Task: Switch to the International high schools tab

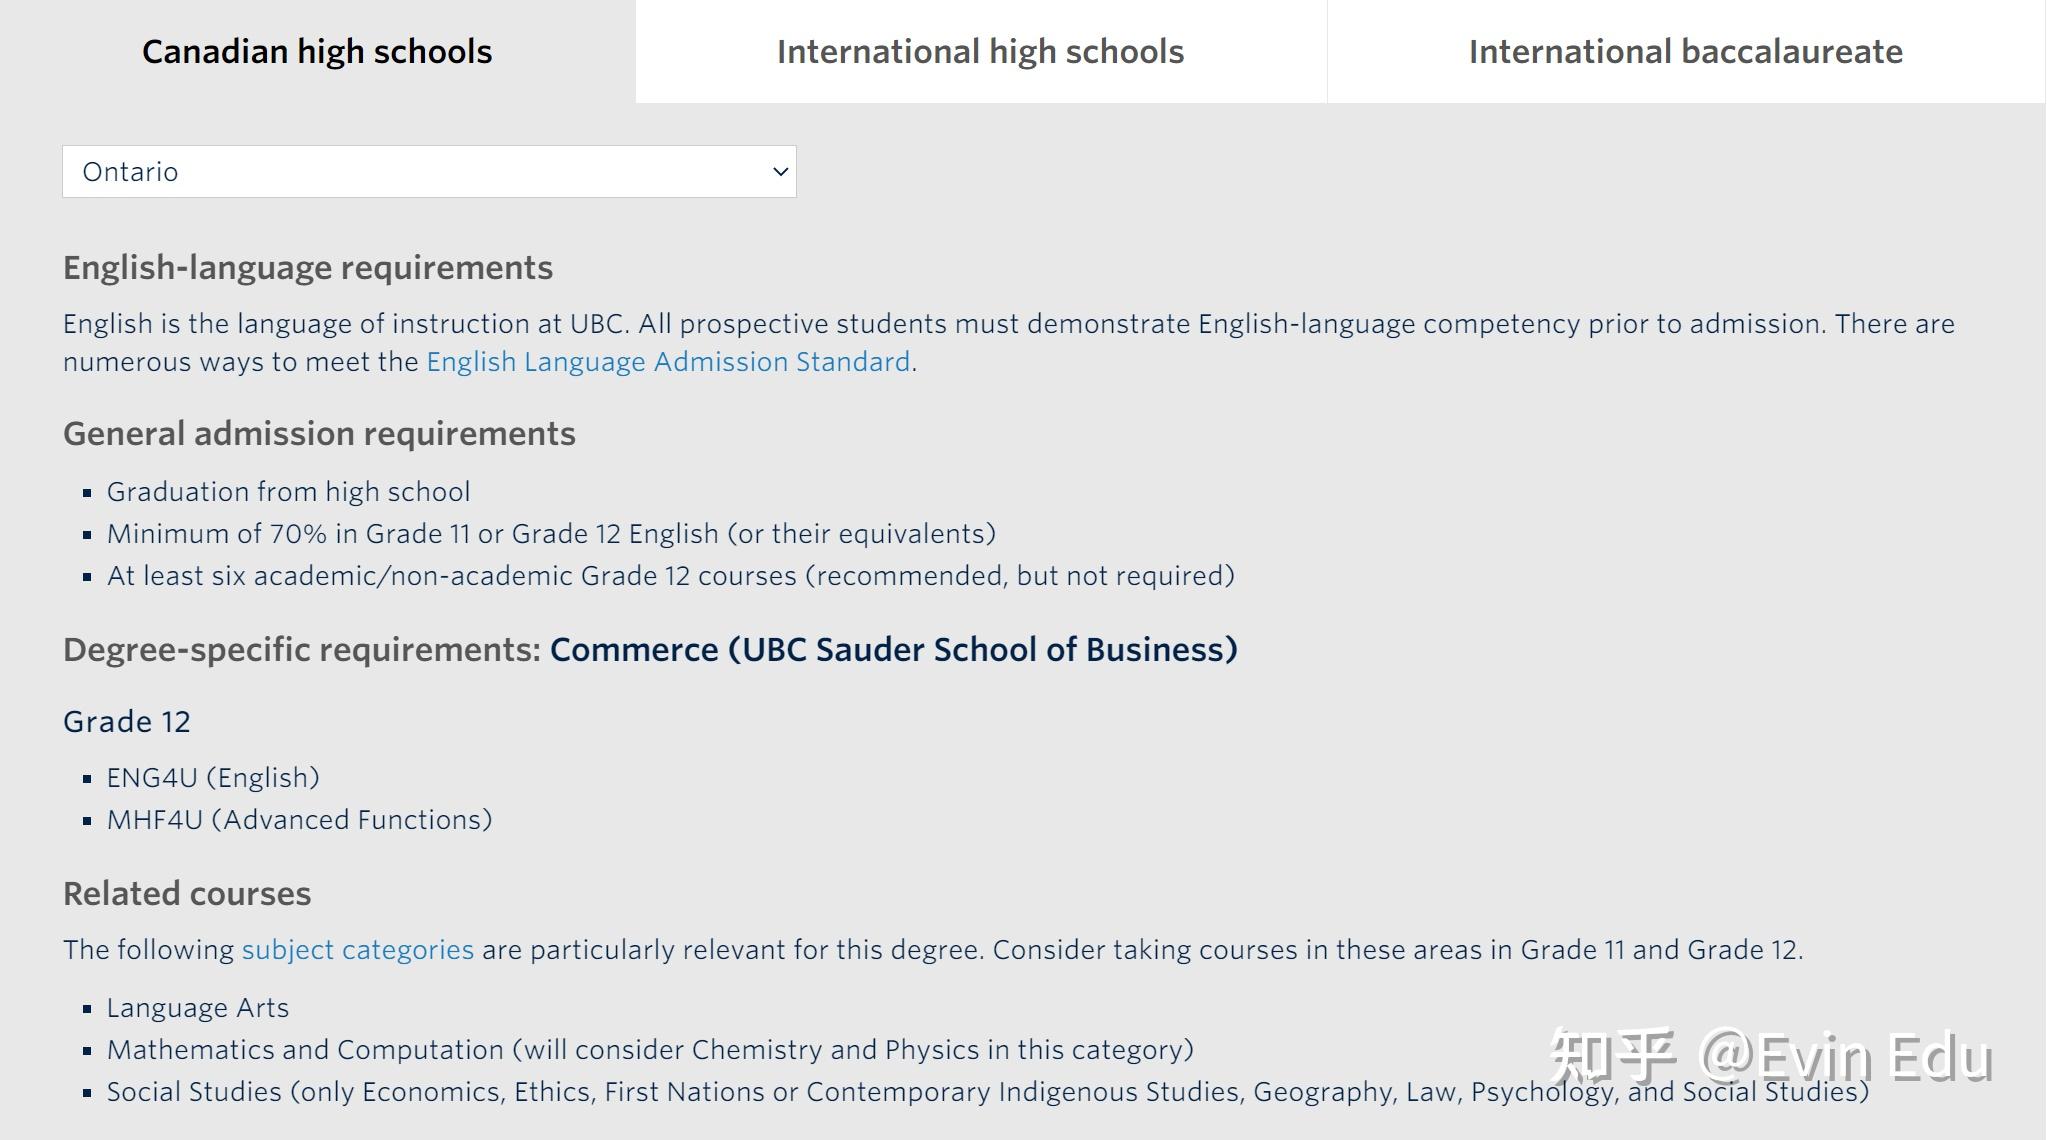Action: (x=980, y=52)
